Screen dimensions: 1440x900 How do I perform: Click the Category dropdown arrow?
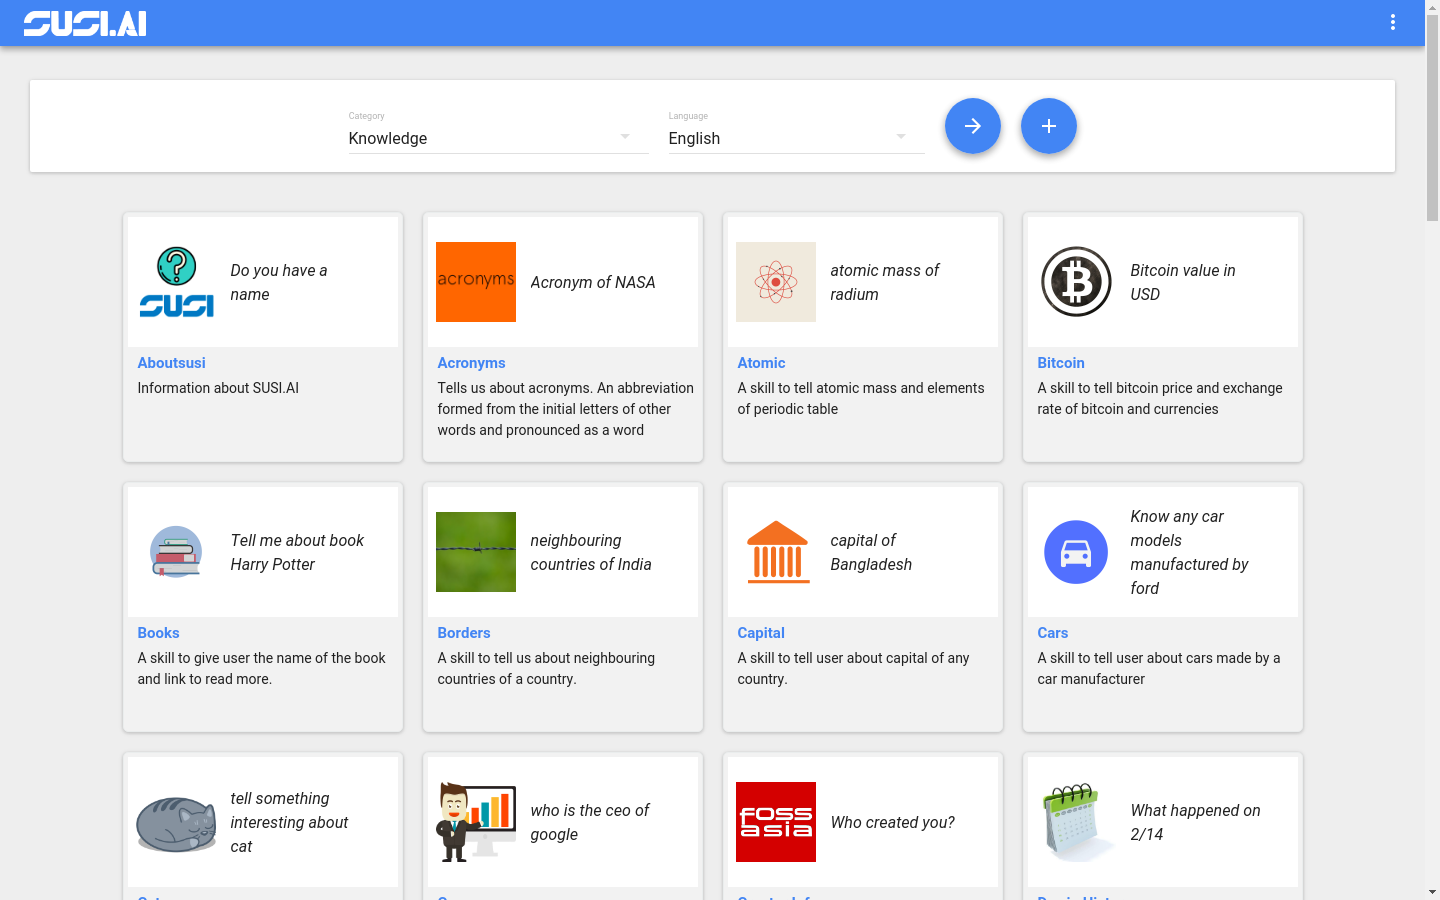[625, 137]
